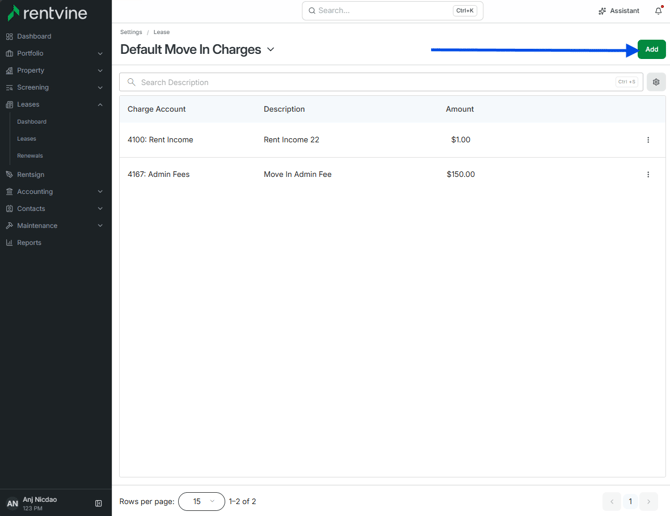The width and height of the screenshot is (670, 516).
Task: Select Rentsign in the sidebar
Action: click(30, 175)
